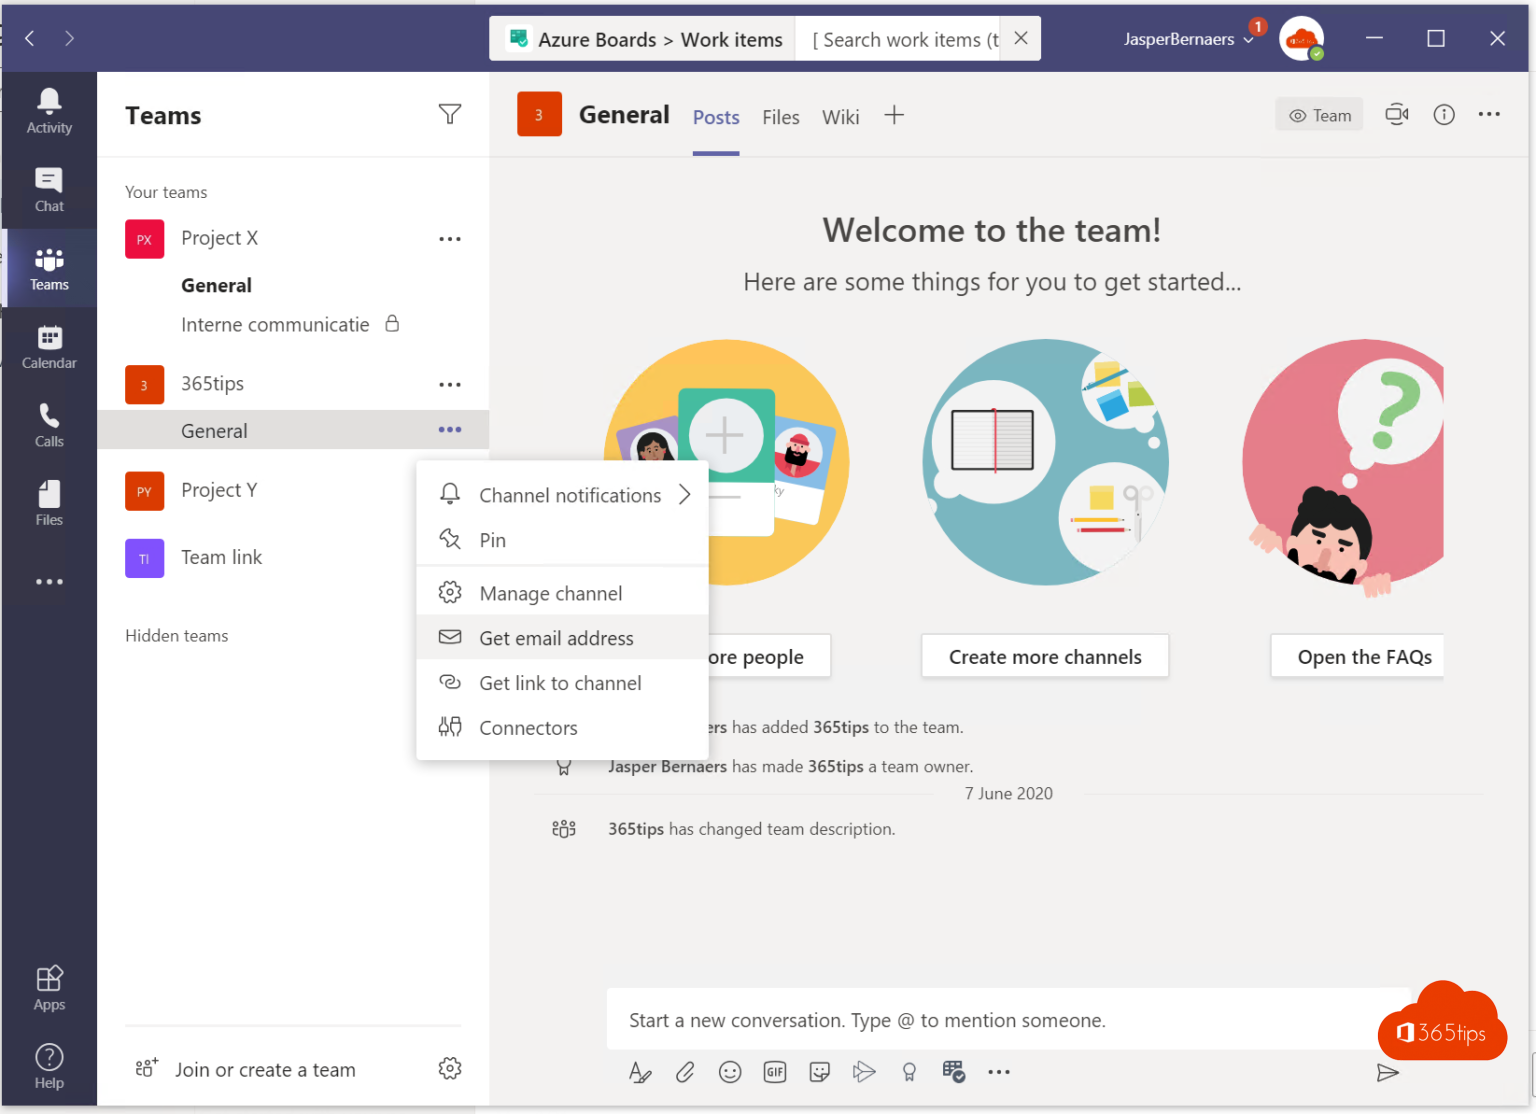
Task: Select the Calls icon
Action: coord(48,425)
